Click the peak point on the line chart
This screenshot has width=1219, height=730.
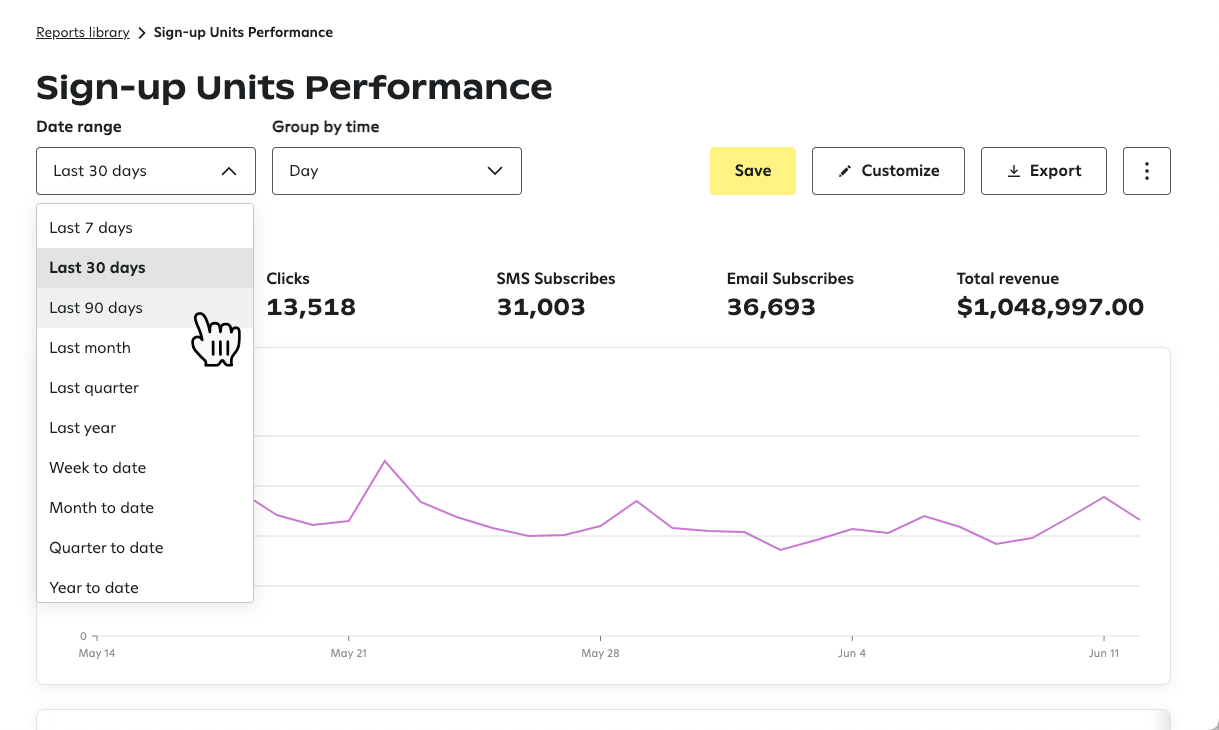point(387,460)
